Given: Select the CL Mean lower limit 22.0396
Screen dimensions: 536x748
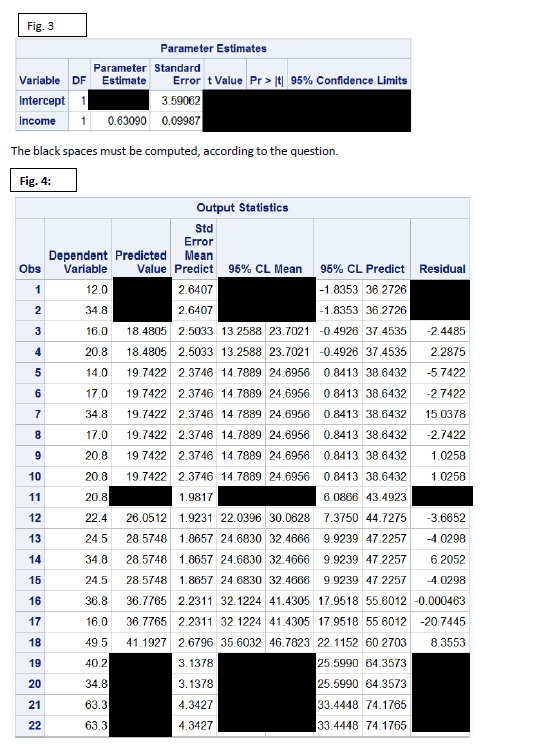Looking at the screenshot, I should tap(241, 518).
